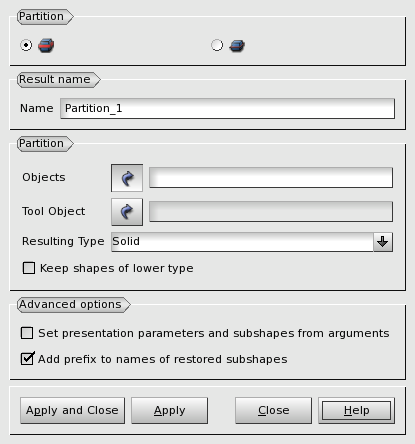Select the second partition radio button
Viewport: 415px width, 444px height.
click(x=217, y=45)
